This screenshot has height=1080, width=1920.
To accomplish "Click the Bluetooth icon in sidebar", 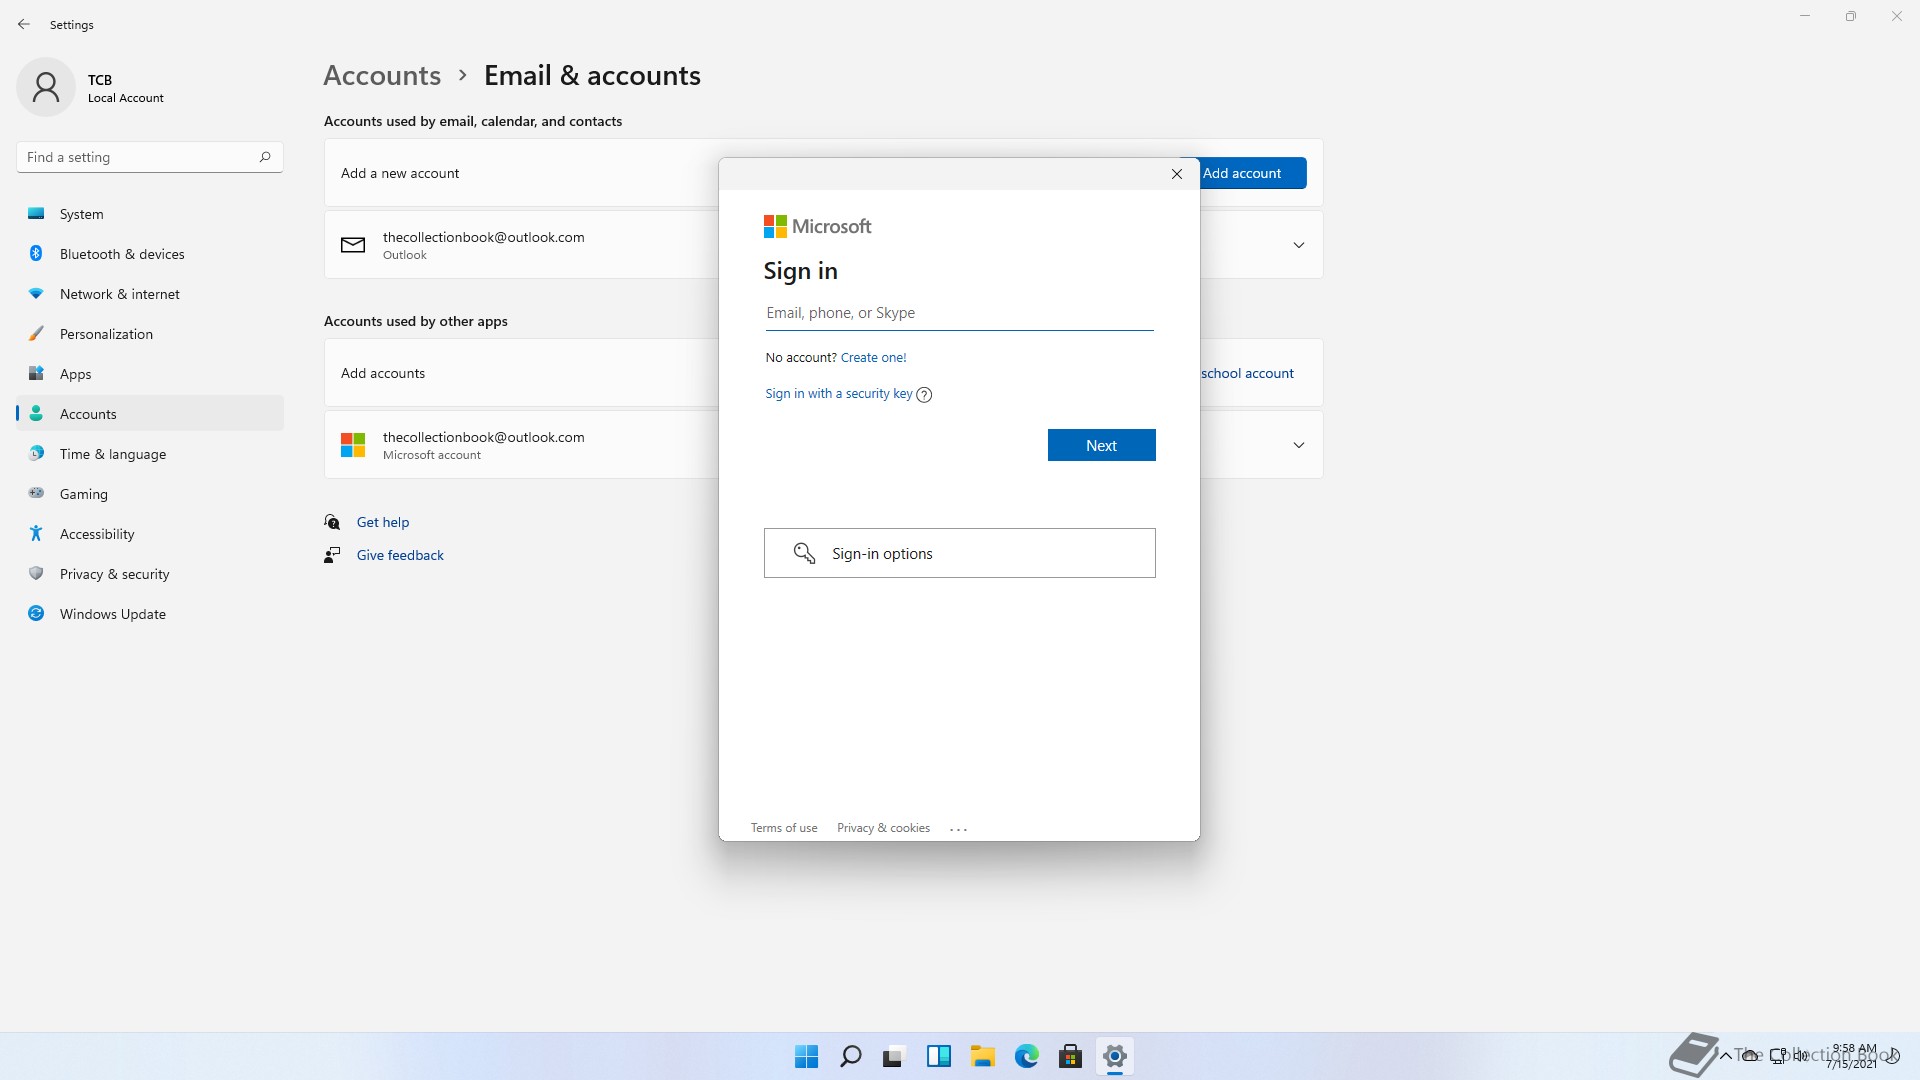I will tap(36, 254).
